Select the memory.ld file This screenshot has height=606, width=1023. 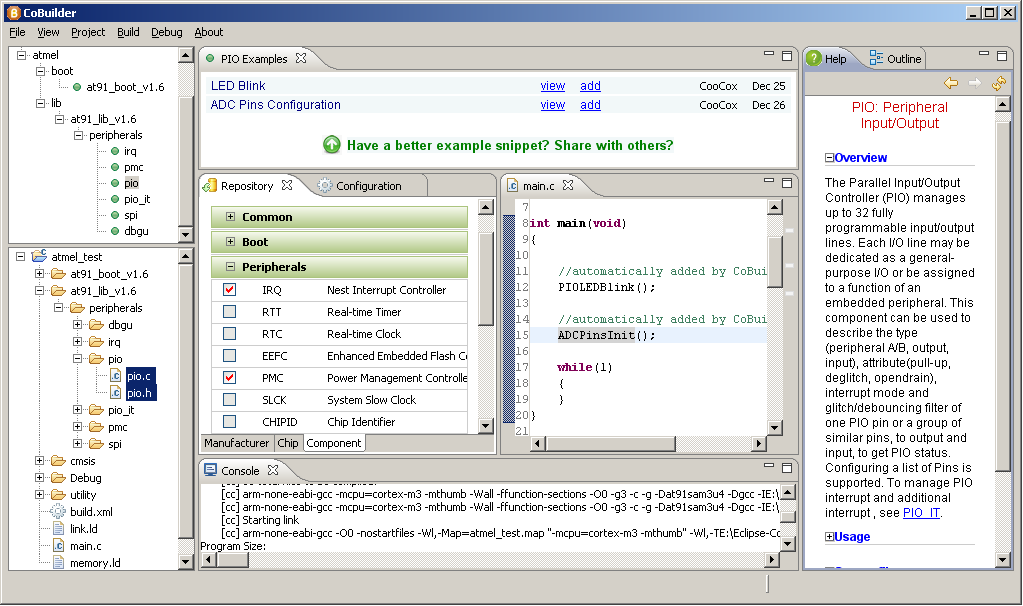(x=95, y=562)
